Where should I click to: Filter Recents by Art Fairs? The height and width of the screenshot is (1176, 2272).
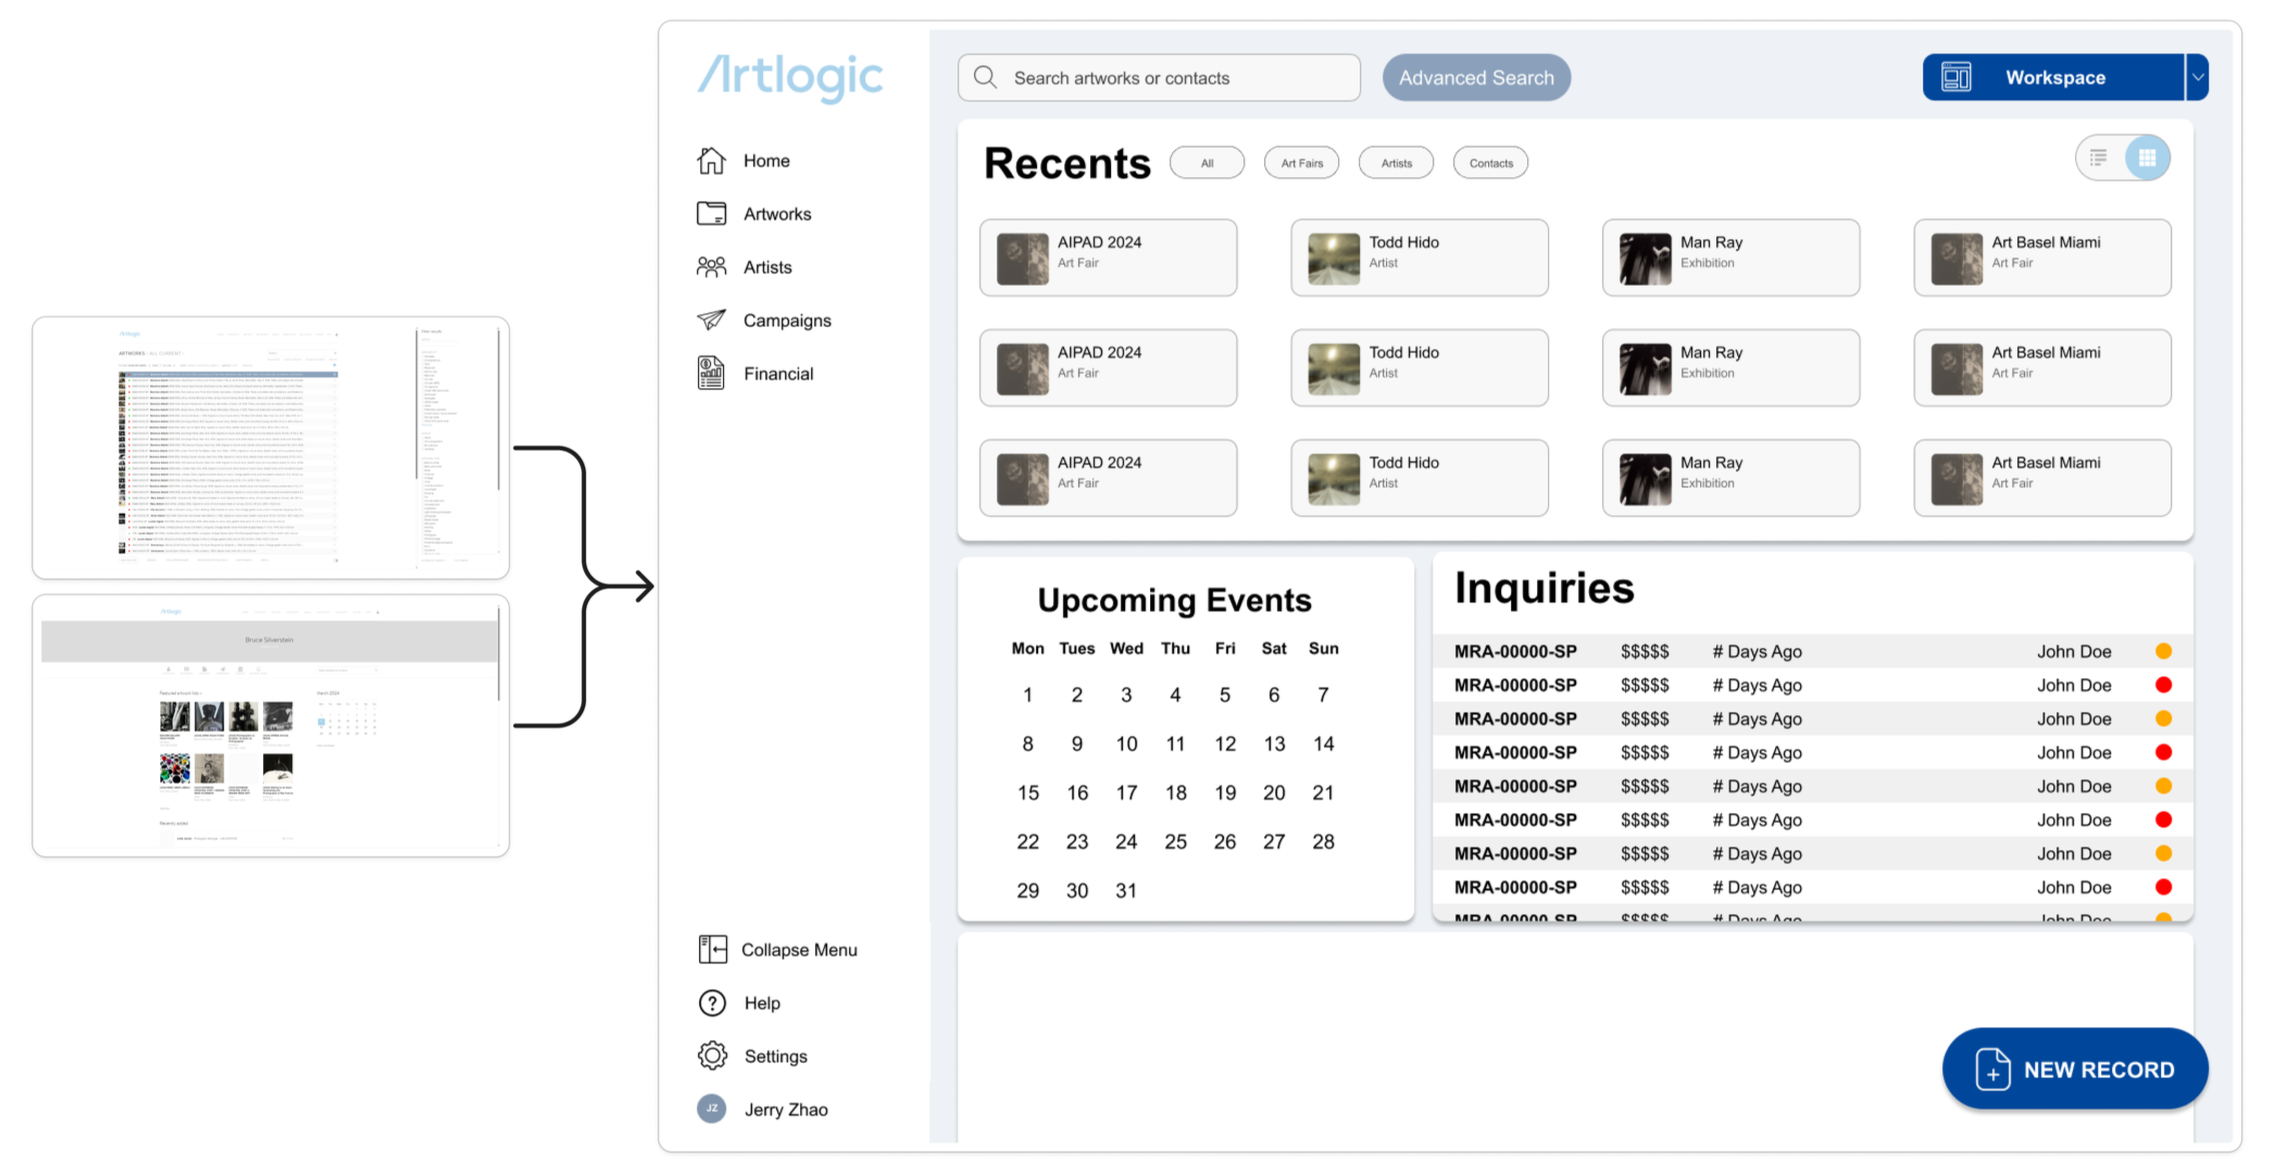1301,163
